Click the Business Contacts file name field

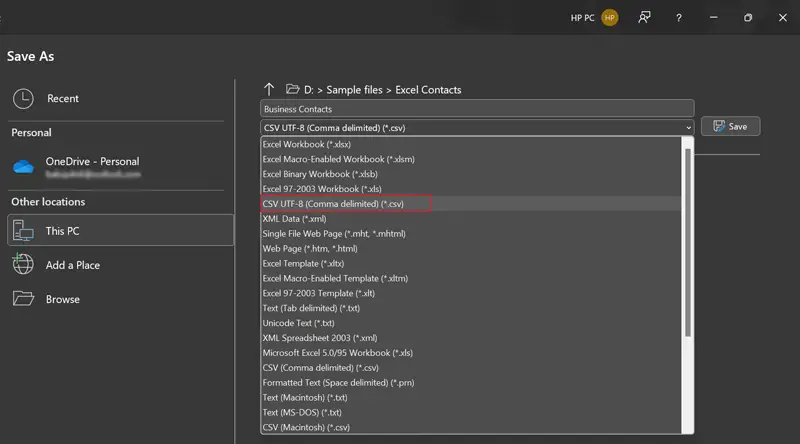point(476,109)
